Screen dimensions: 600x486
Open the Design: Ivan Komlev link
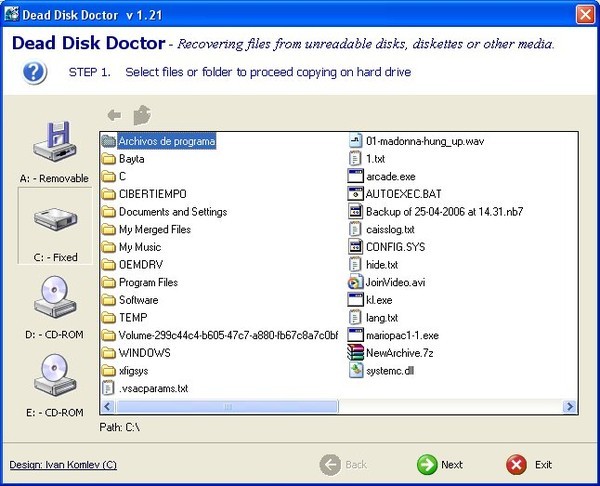(63, 465)
